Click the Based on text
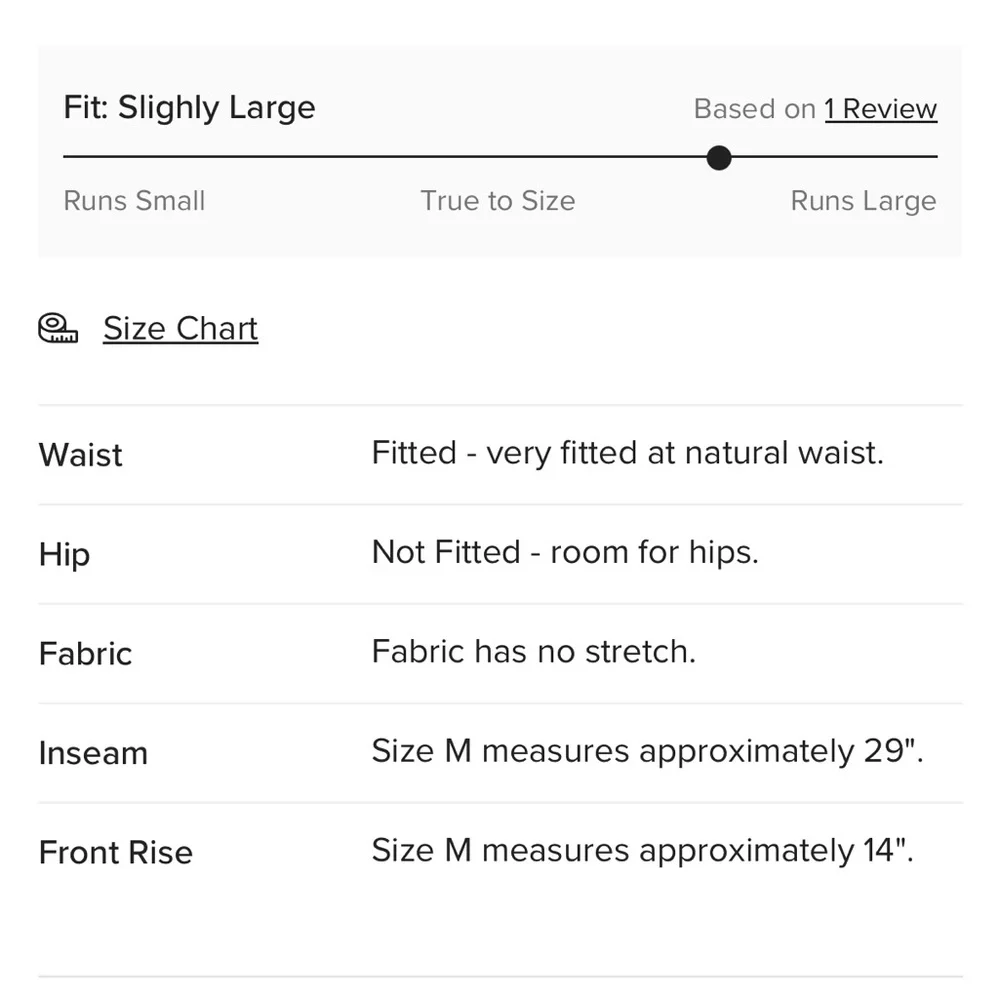The height and width of the screenshot is (1000, 1000). [x=755, y=109]
